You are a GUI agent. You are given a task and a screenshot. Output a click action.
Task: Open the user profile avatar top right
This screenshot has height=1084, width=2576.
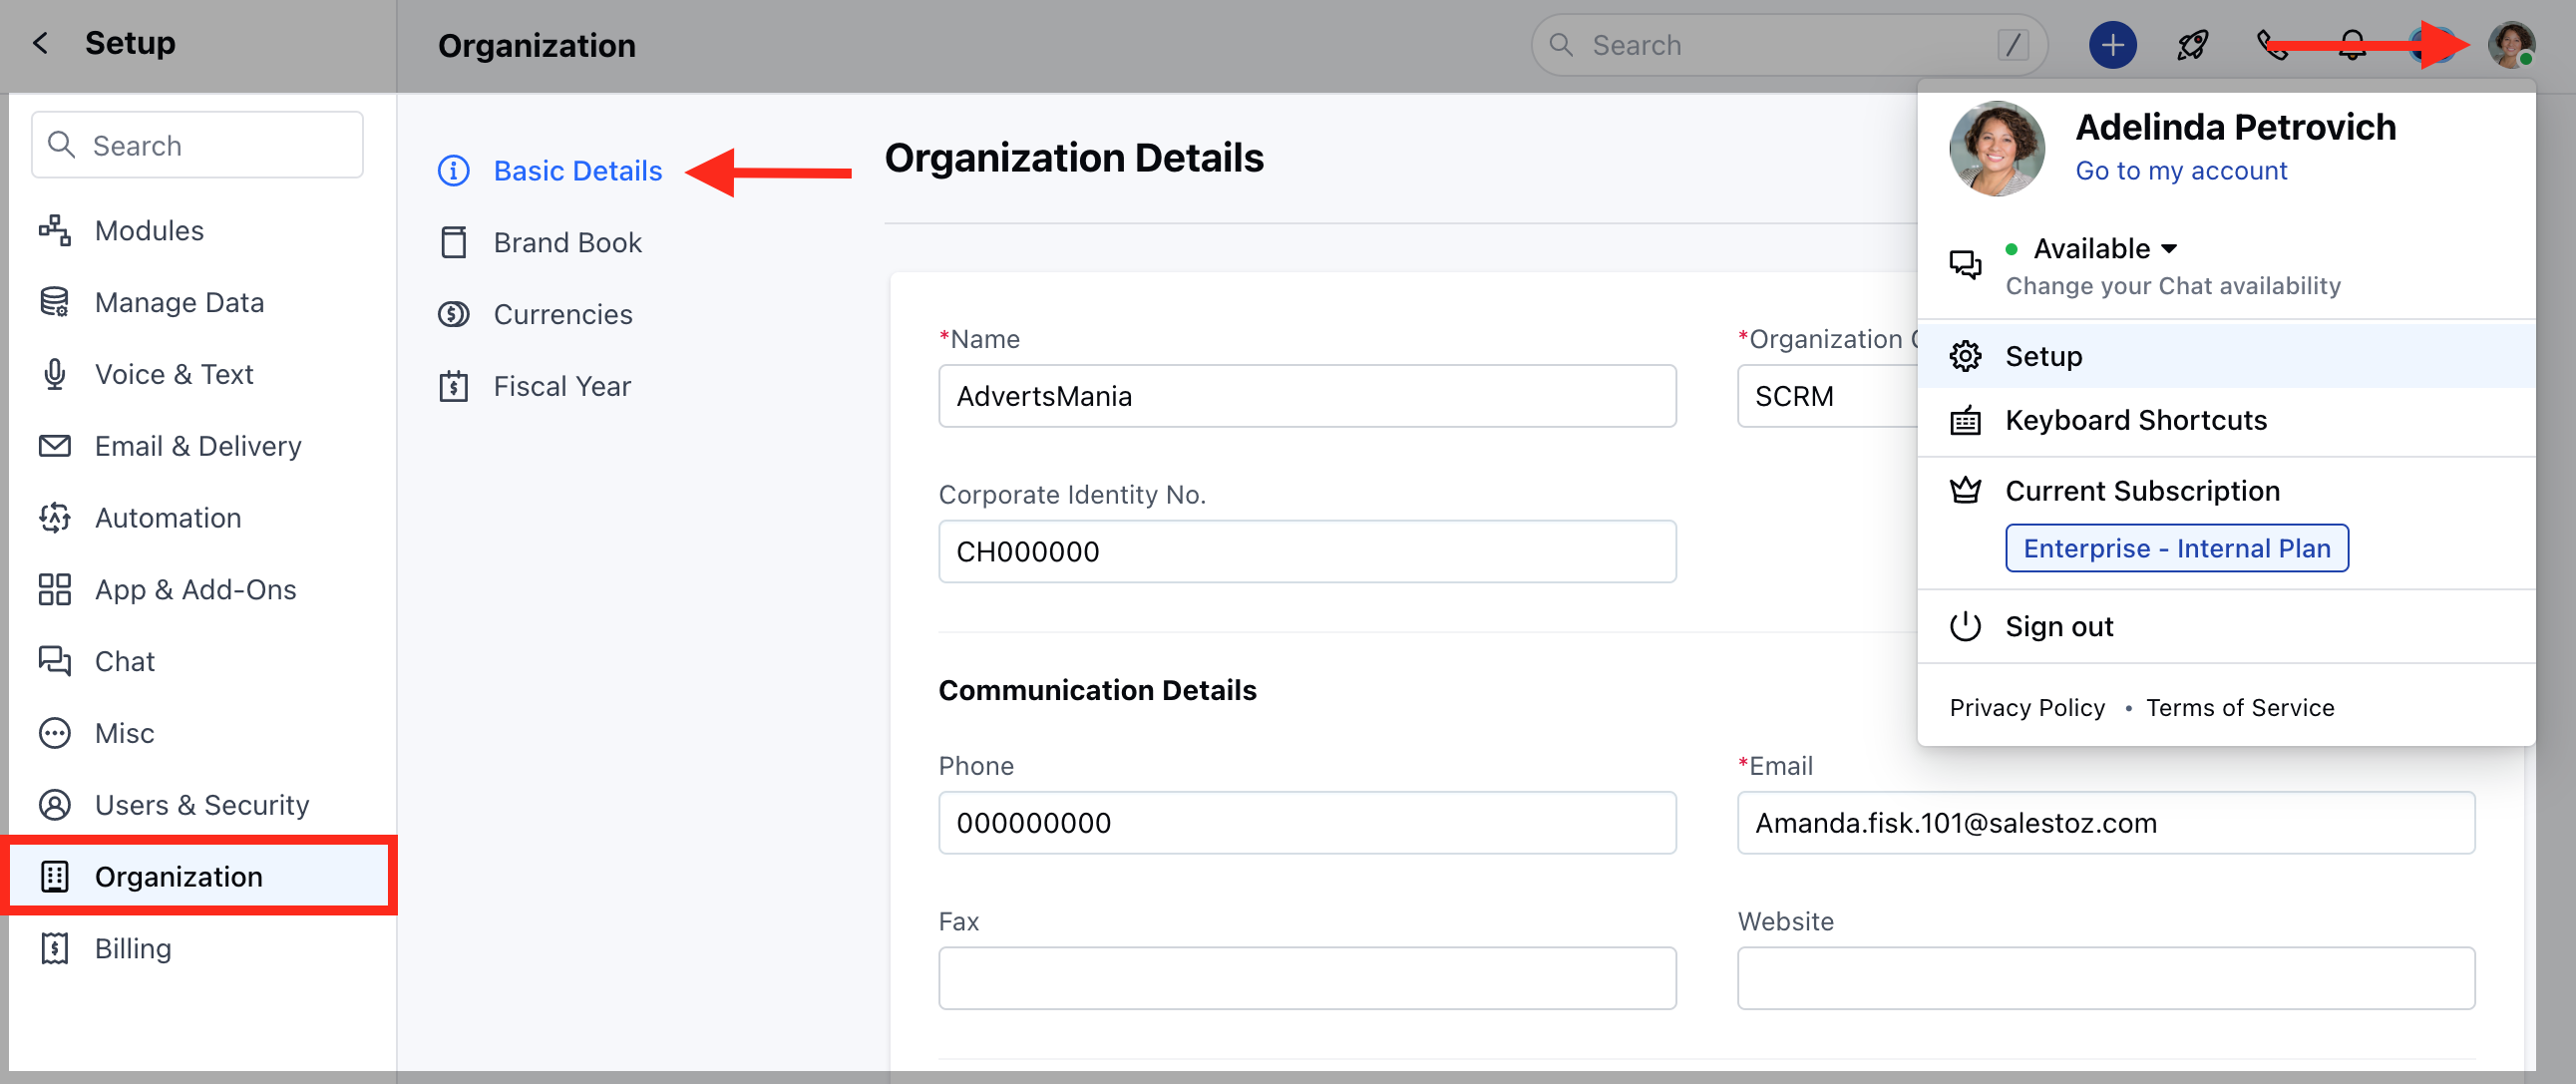(x=2511, y=45)
